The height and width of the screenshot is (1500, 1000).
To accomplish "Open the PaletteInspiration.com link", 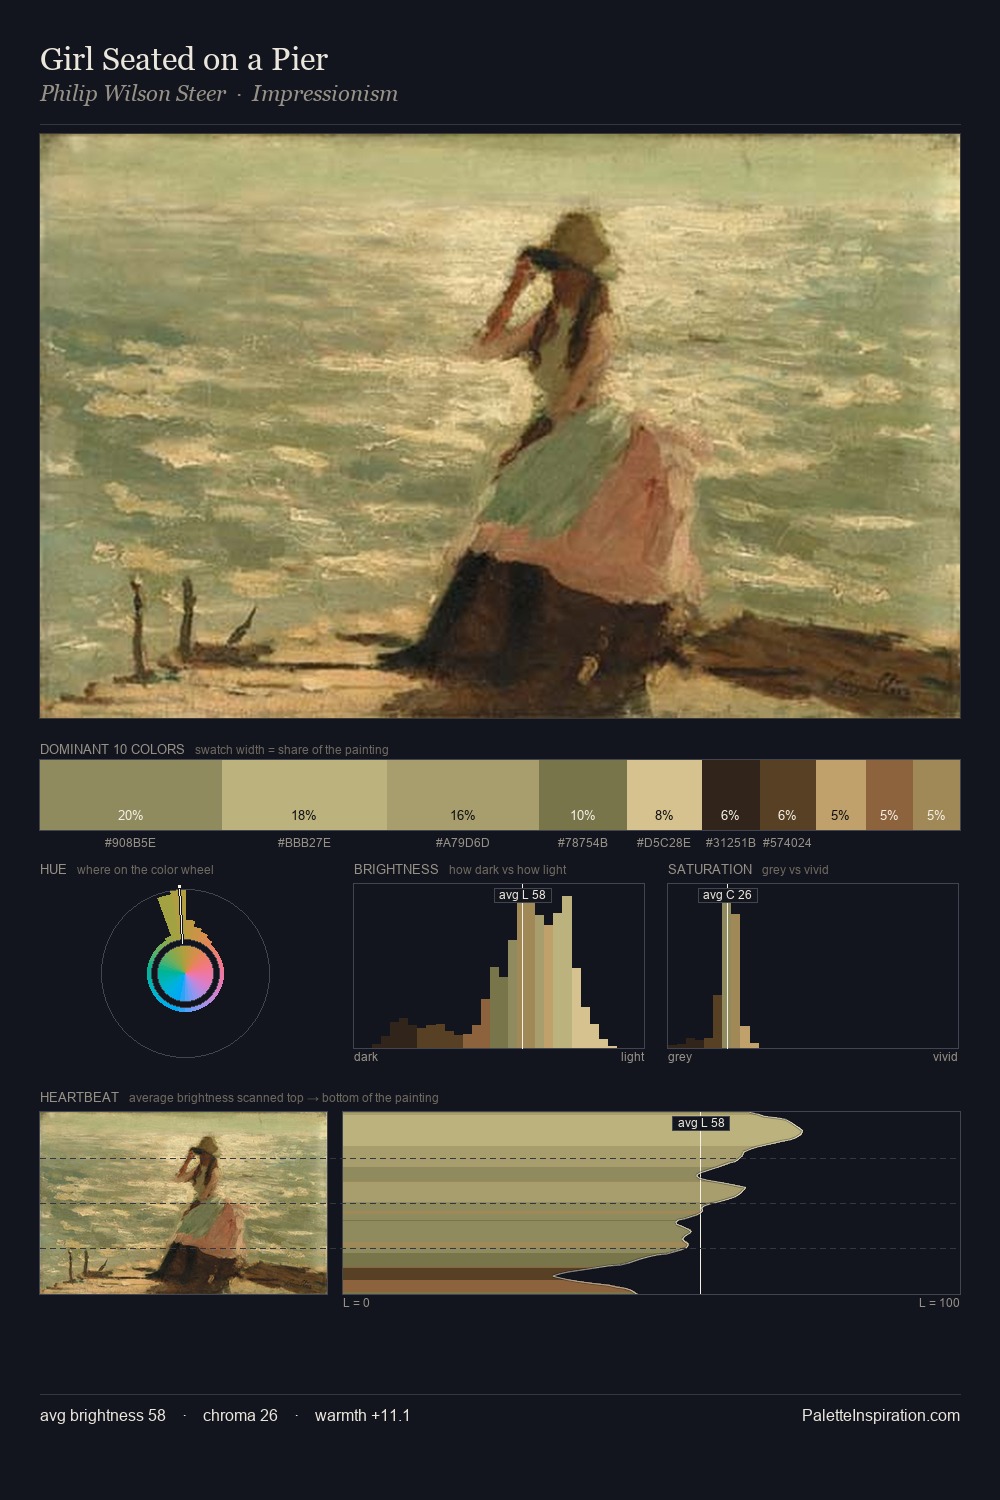I will pos(881,1415).
